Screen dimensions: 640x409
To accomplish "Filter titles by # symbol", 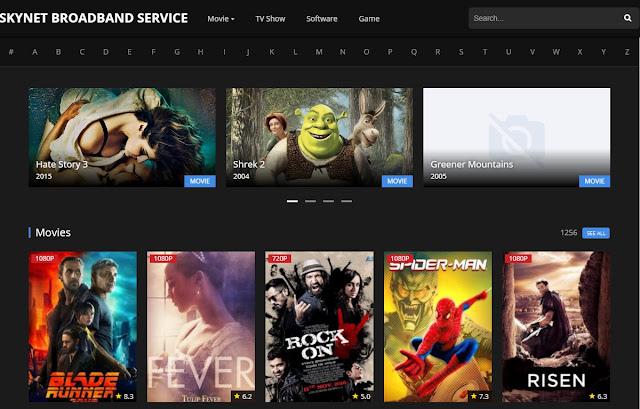I will pos(11,52).
